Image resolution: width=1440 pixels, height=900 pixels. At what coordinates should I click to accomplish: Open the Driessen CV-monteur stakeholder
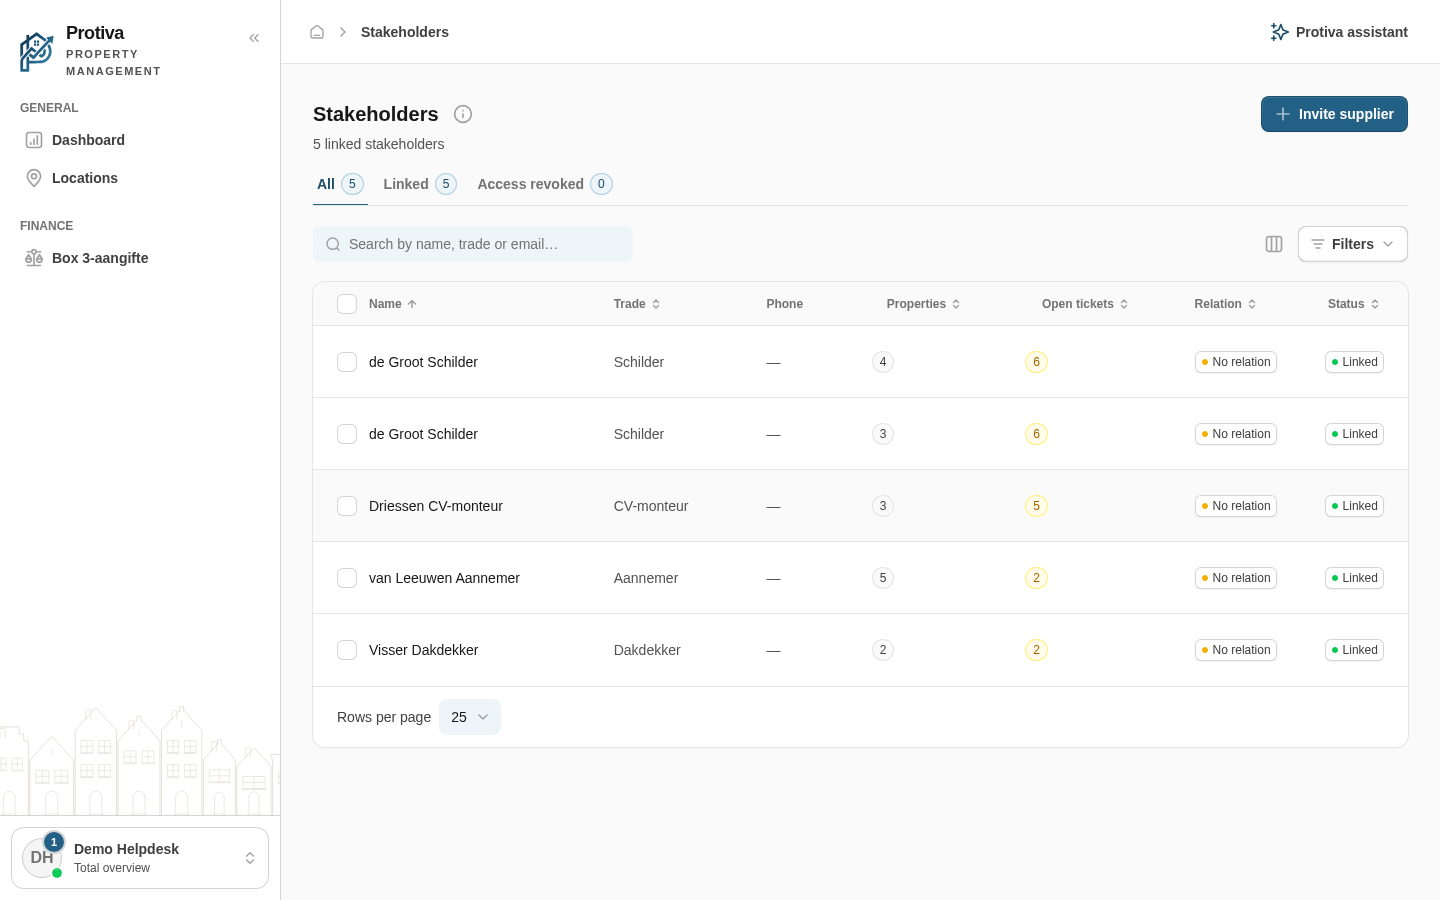coord(436,506)
